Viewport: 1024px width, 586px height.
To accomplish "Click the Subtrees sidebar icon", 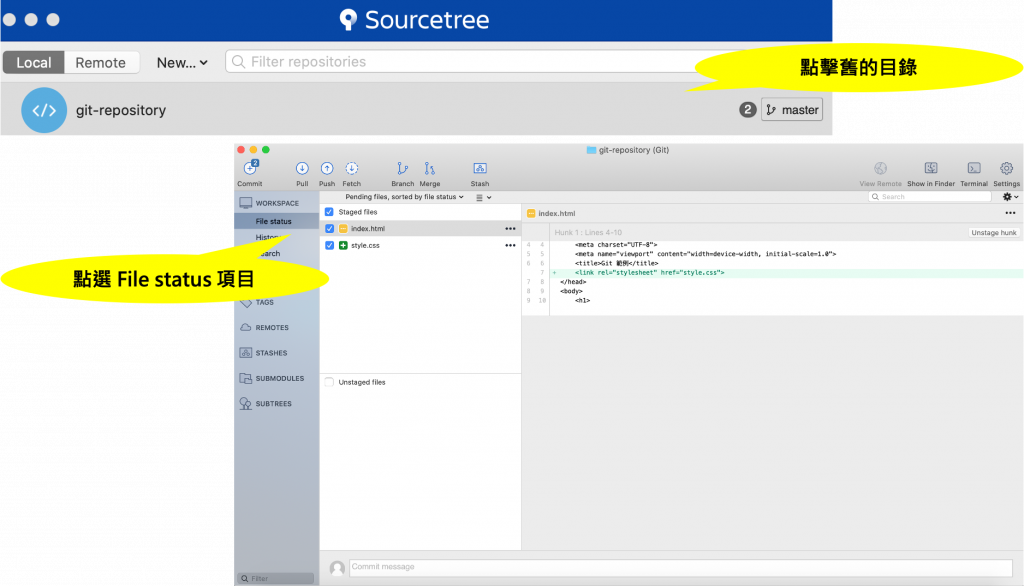I will coord(246,404).
